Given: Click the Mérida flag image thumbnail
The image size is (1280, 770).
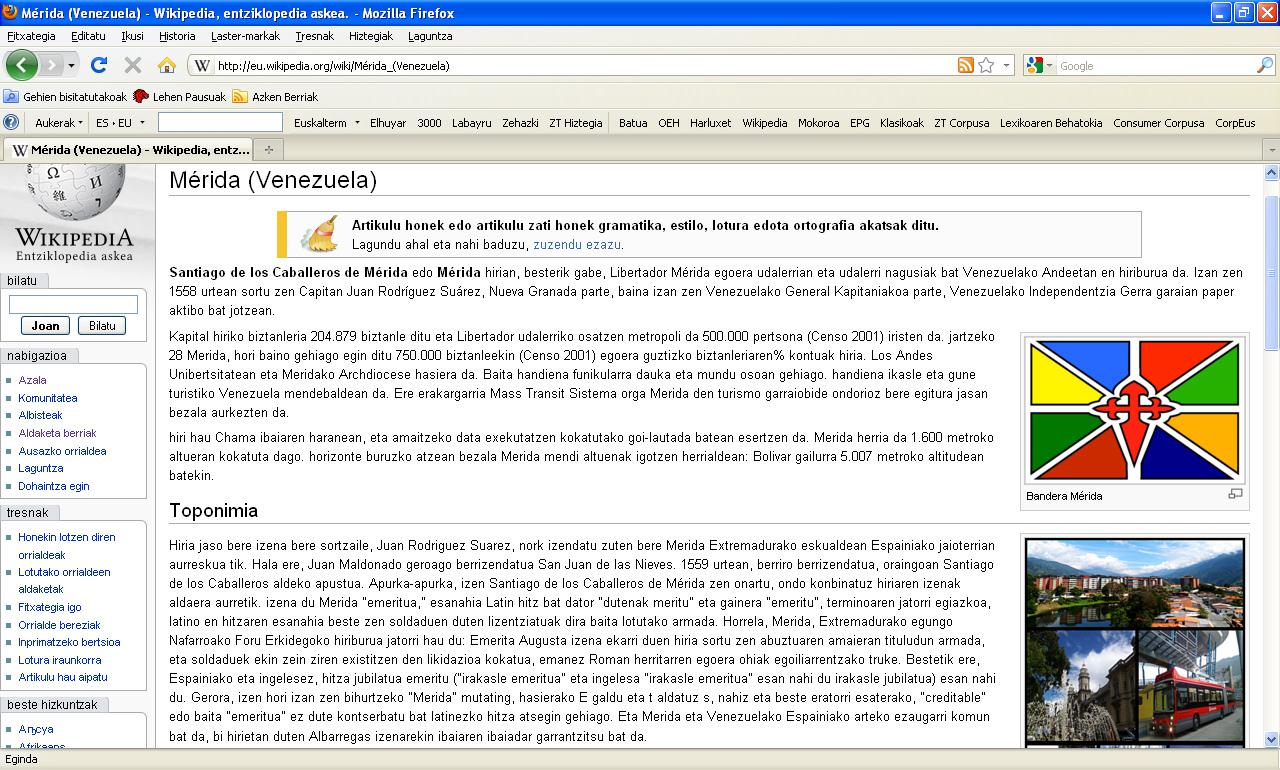Looking at the screenshot, I should (1135, 410).
